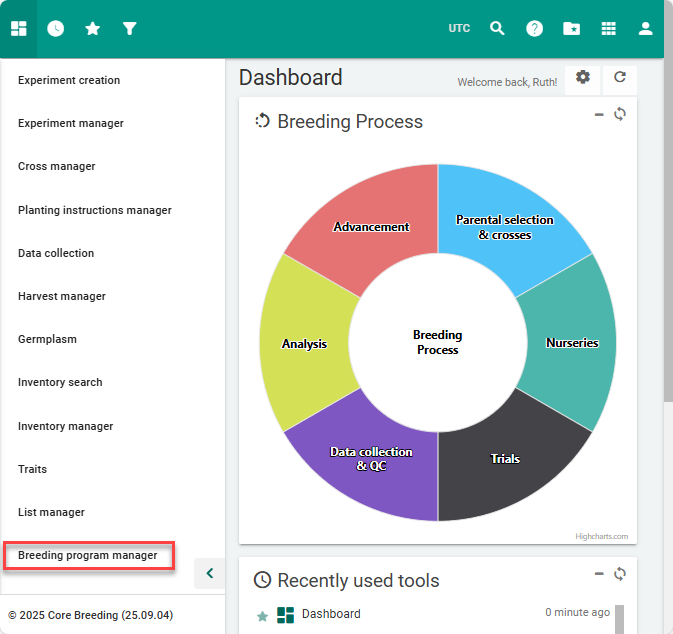Screen dimensions: 673x634
Task: Select Experiment creation in sidebar
Action: click(69, 80)
